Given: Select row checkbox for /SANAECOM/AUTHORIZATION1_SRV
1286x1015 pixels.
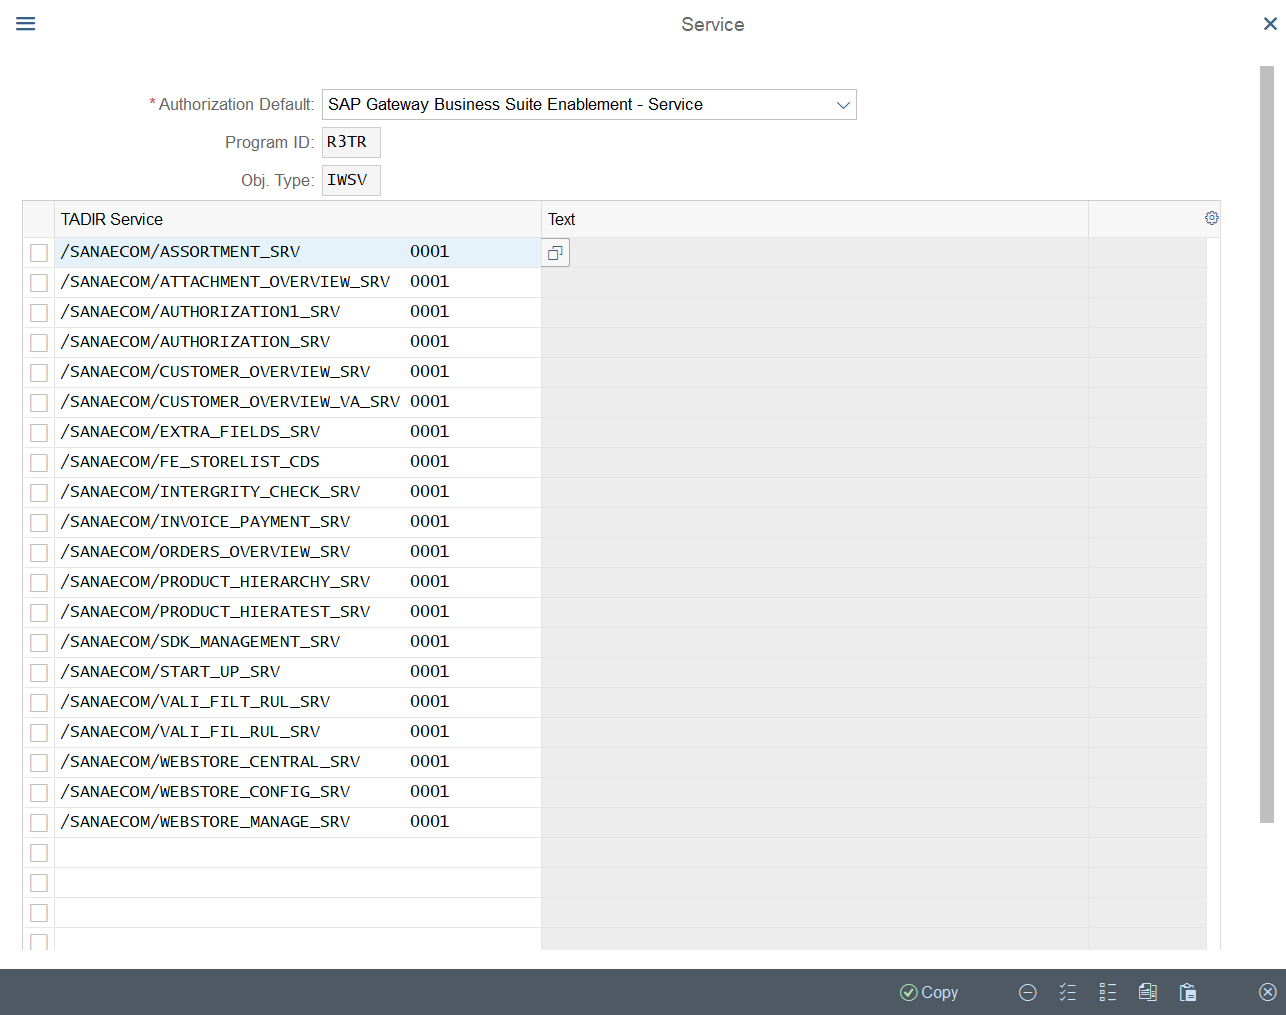Looking at the screenshot, I should coord(39,313).
